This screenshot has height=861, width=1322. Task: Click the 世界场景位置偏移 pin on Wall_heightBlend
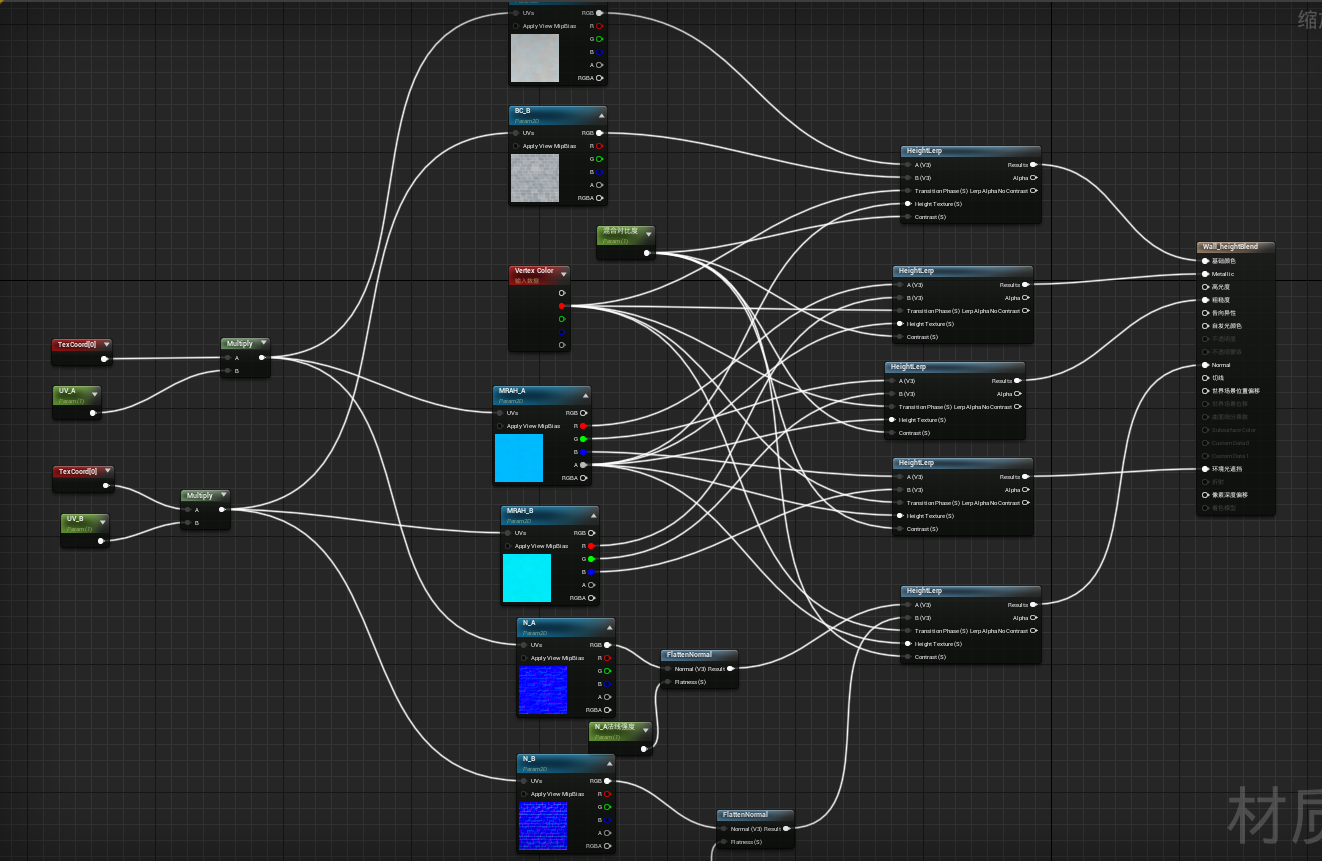(x=1205, y=391)
